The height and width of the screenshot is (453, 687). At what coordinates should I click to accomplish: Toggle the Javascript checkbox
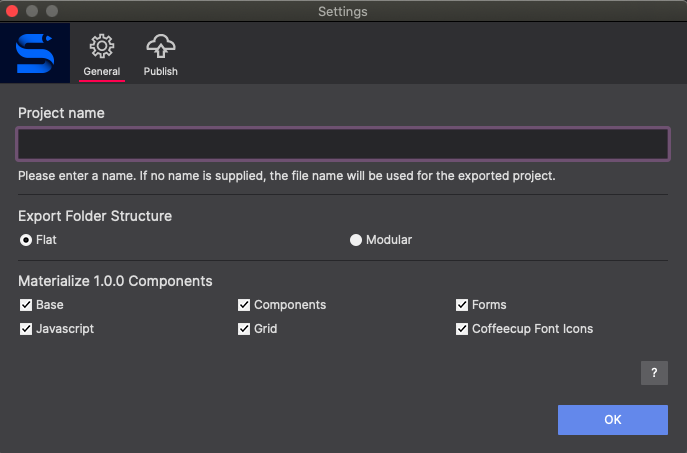point(26,329)
